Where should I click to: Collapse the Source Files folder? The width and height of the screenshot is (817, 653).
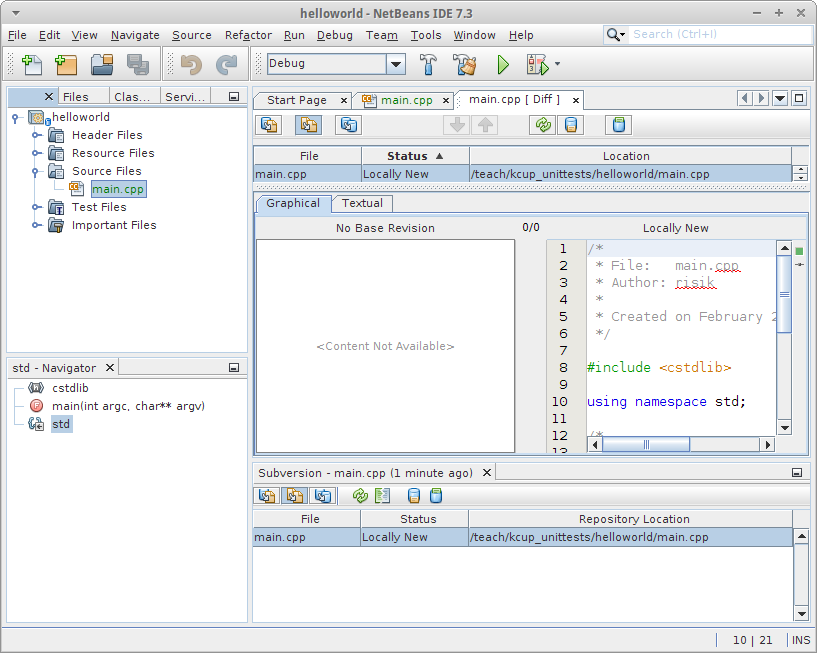coord(36,171)
